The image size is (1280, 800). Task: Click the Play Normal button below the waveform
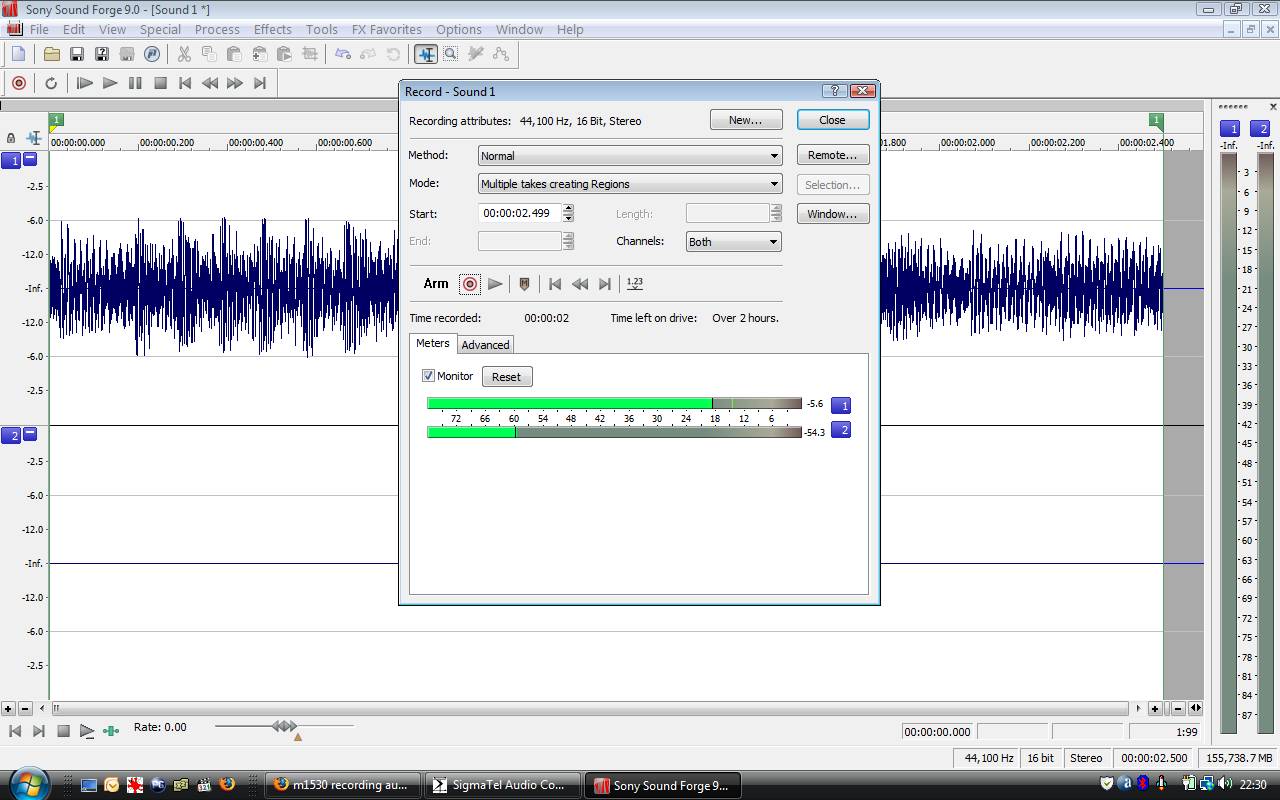point(87,731)
